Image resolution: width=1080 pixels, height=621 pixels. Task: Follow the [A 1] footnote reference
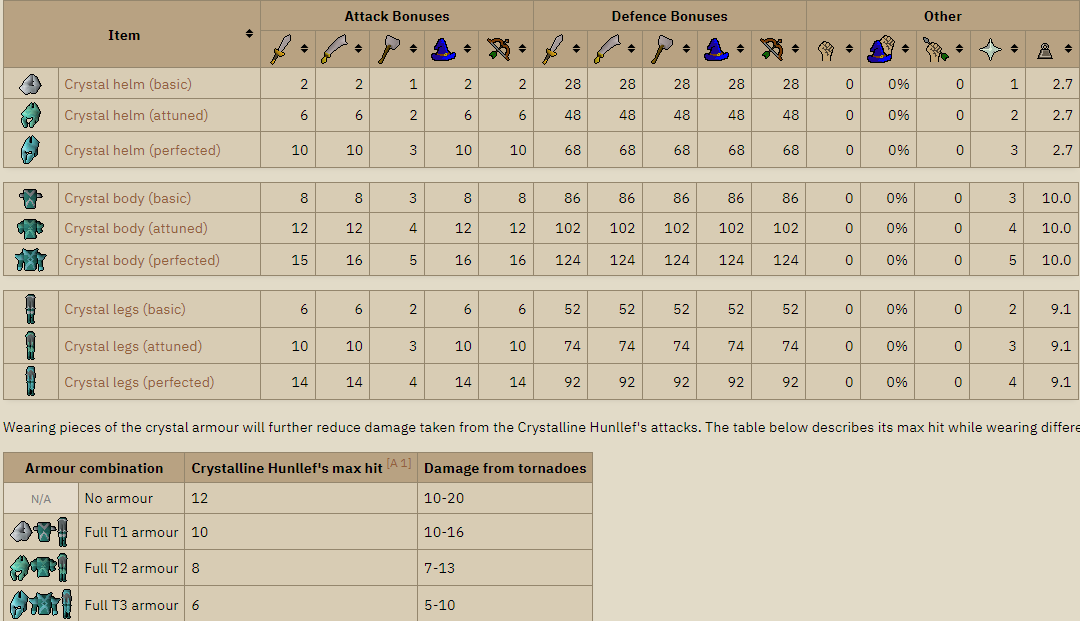pos(399,463)
